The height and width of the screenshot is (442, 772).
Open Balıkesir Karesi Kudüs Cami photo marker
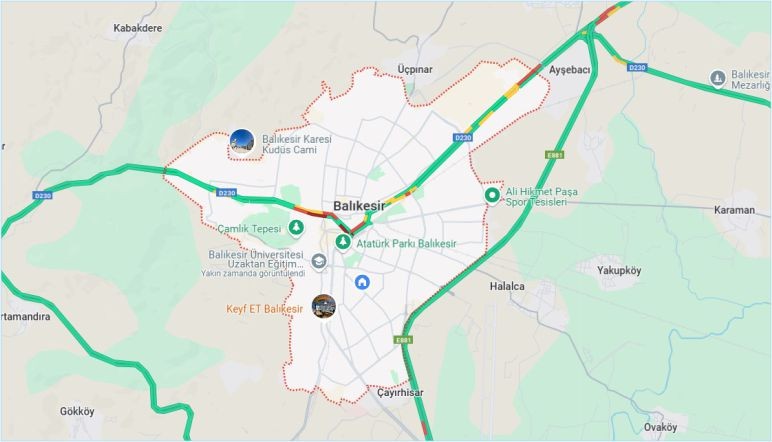coord(242,142)
